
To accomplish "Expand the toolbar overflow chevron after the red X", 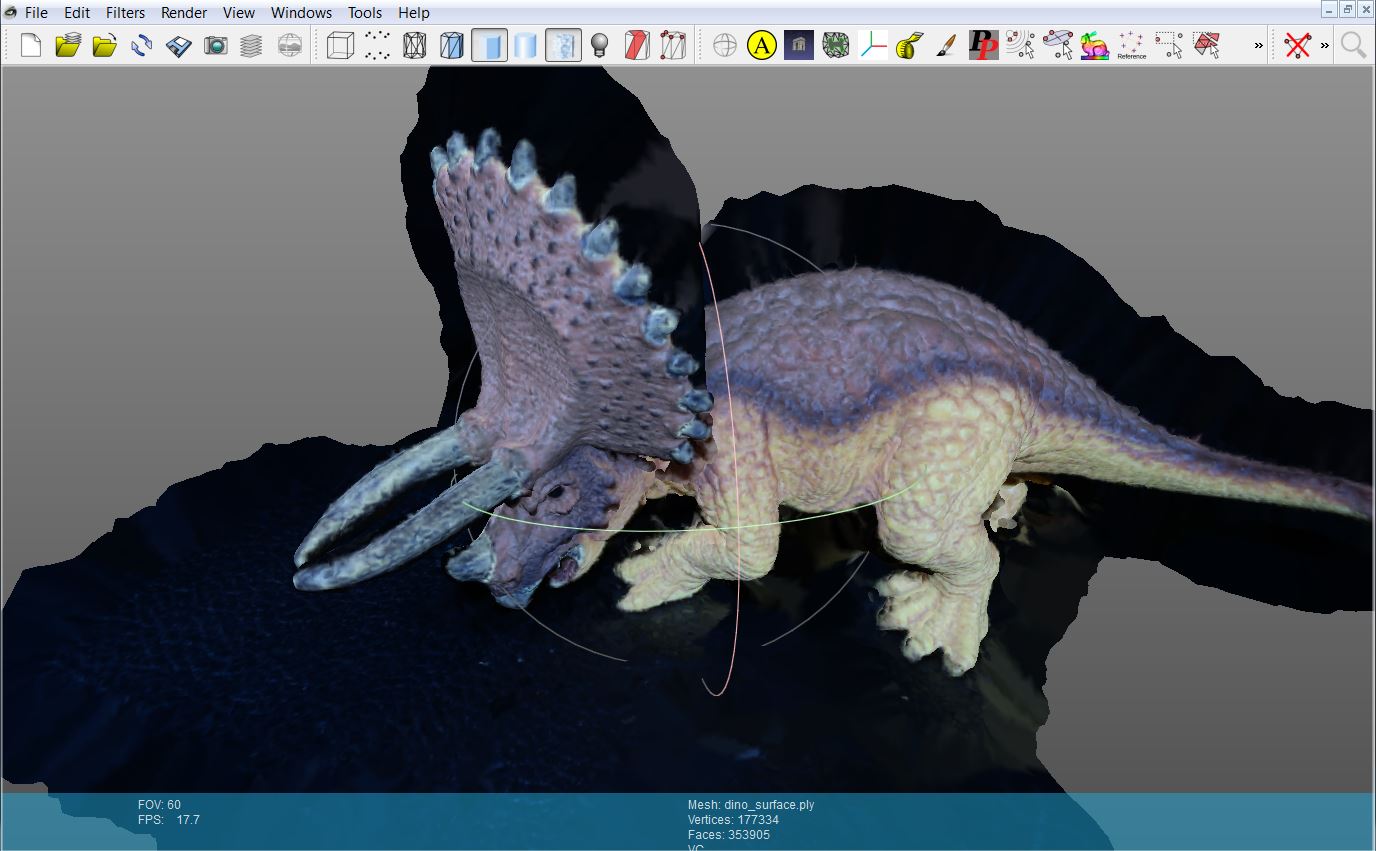I will (x=1325, y=45).
